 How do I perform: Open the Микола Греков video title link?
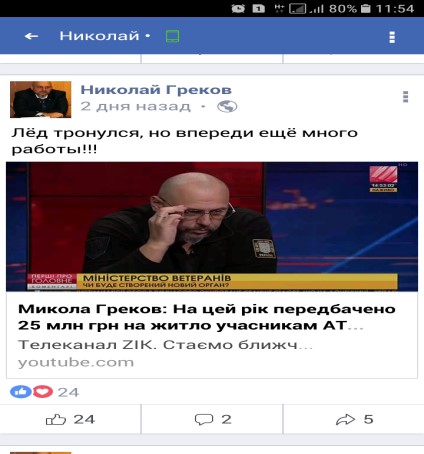click(x=207, y=317)
